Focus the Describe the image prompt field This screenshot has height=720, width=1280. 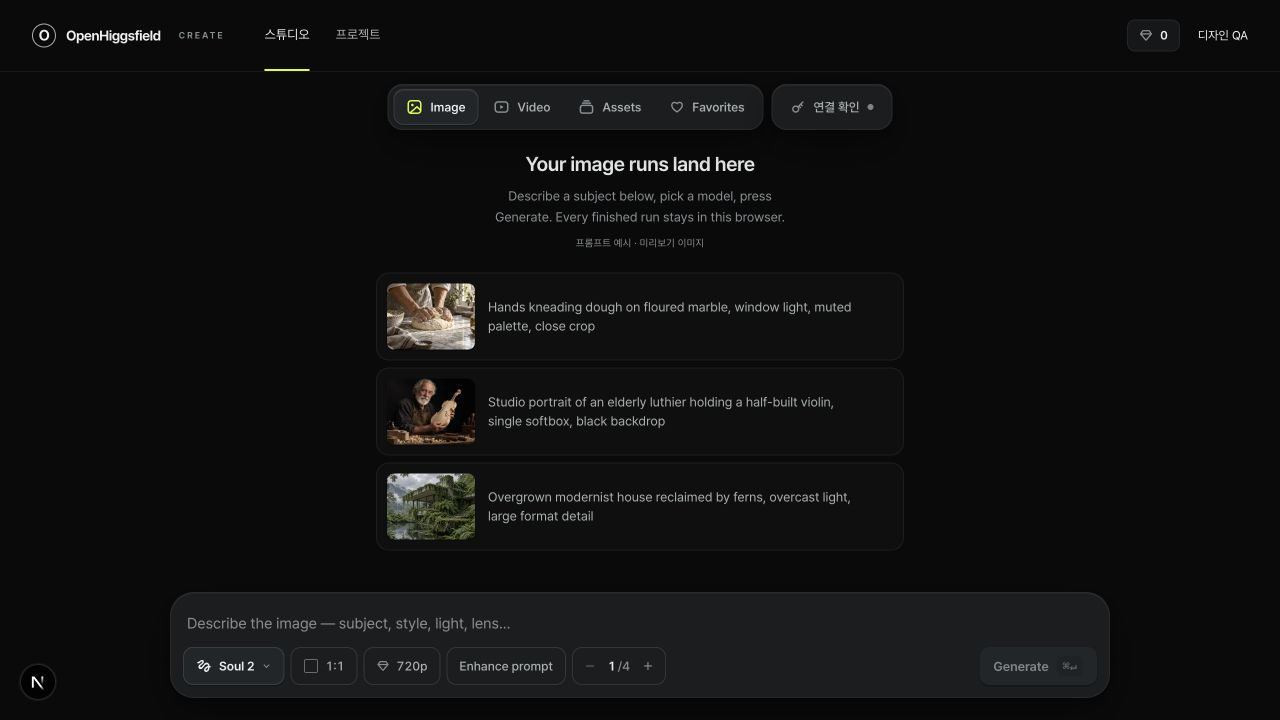640,623
